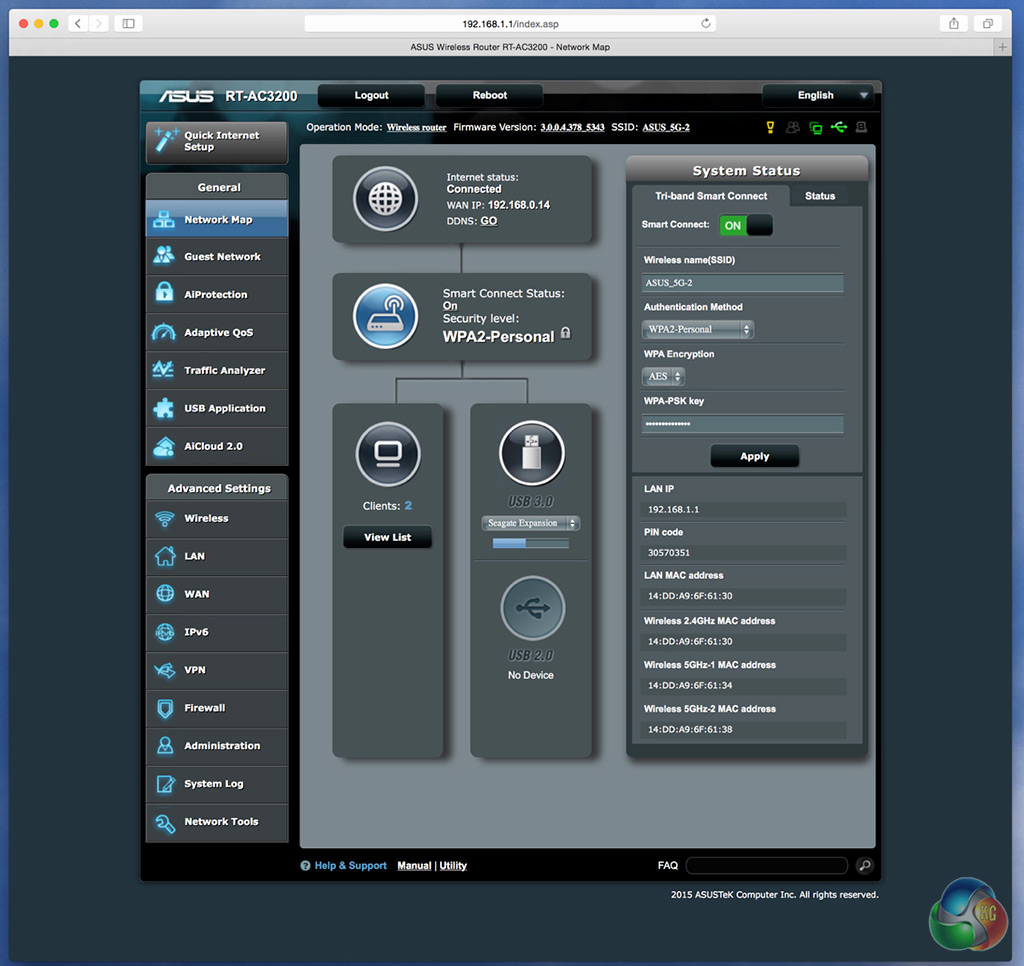Screen dimensions: 1024x966
Task: Open Traffic Analyzer
Action: coord(217,370)
